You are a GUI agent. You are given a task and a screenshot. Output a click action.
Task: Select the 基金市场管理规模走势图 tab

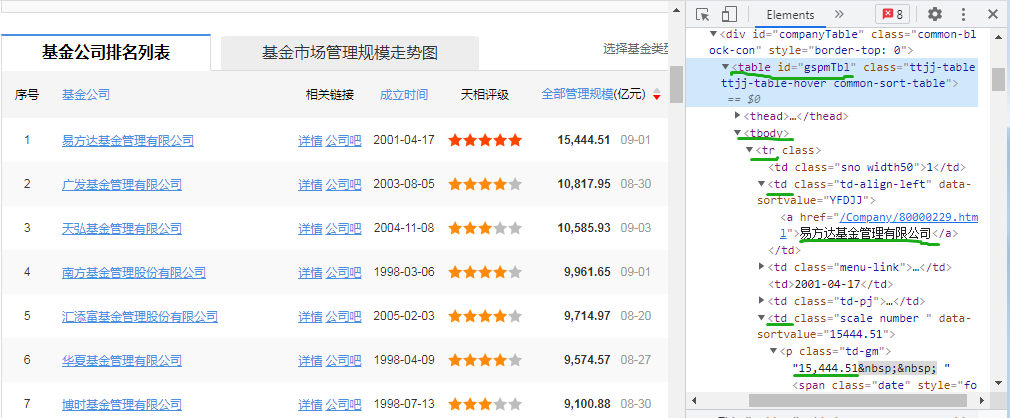(350, 52)
